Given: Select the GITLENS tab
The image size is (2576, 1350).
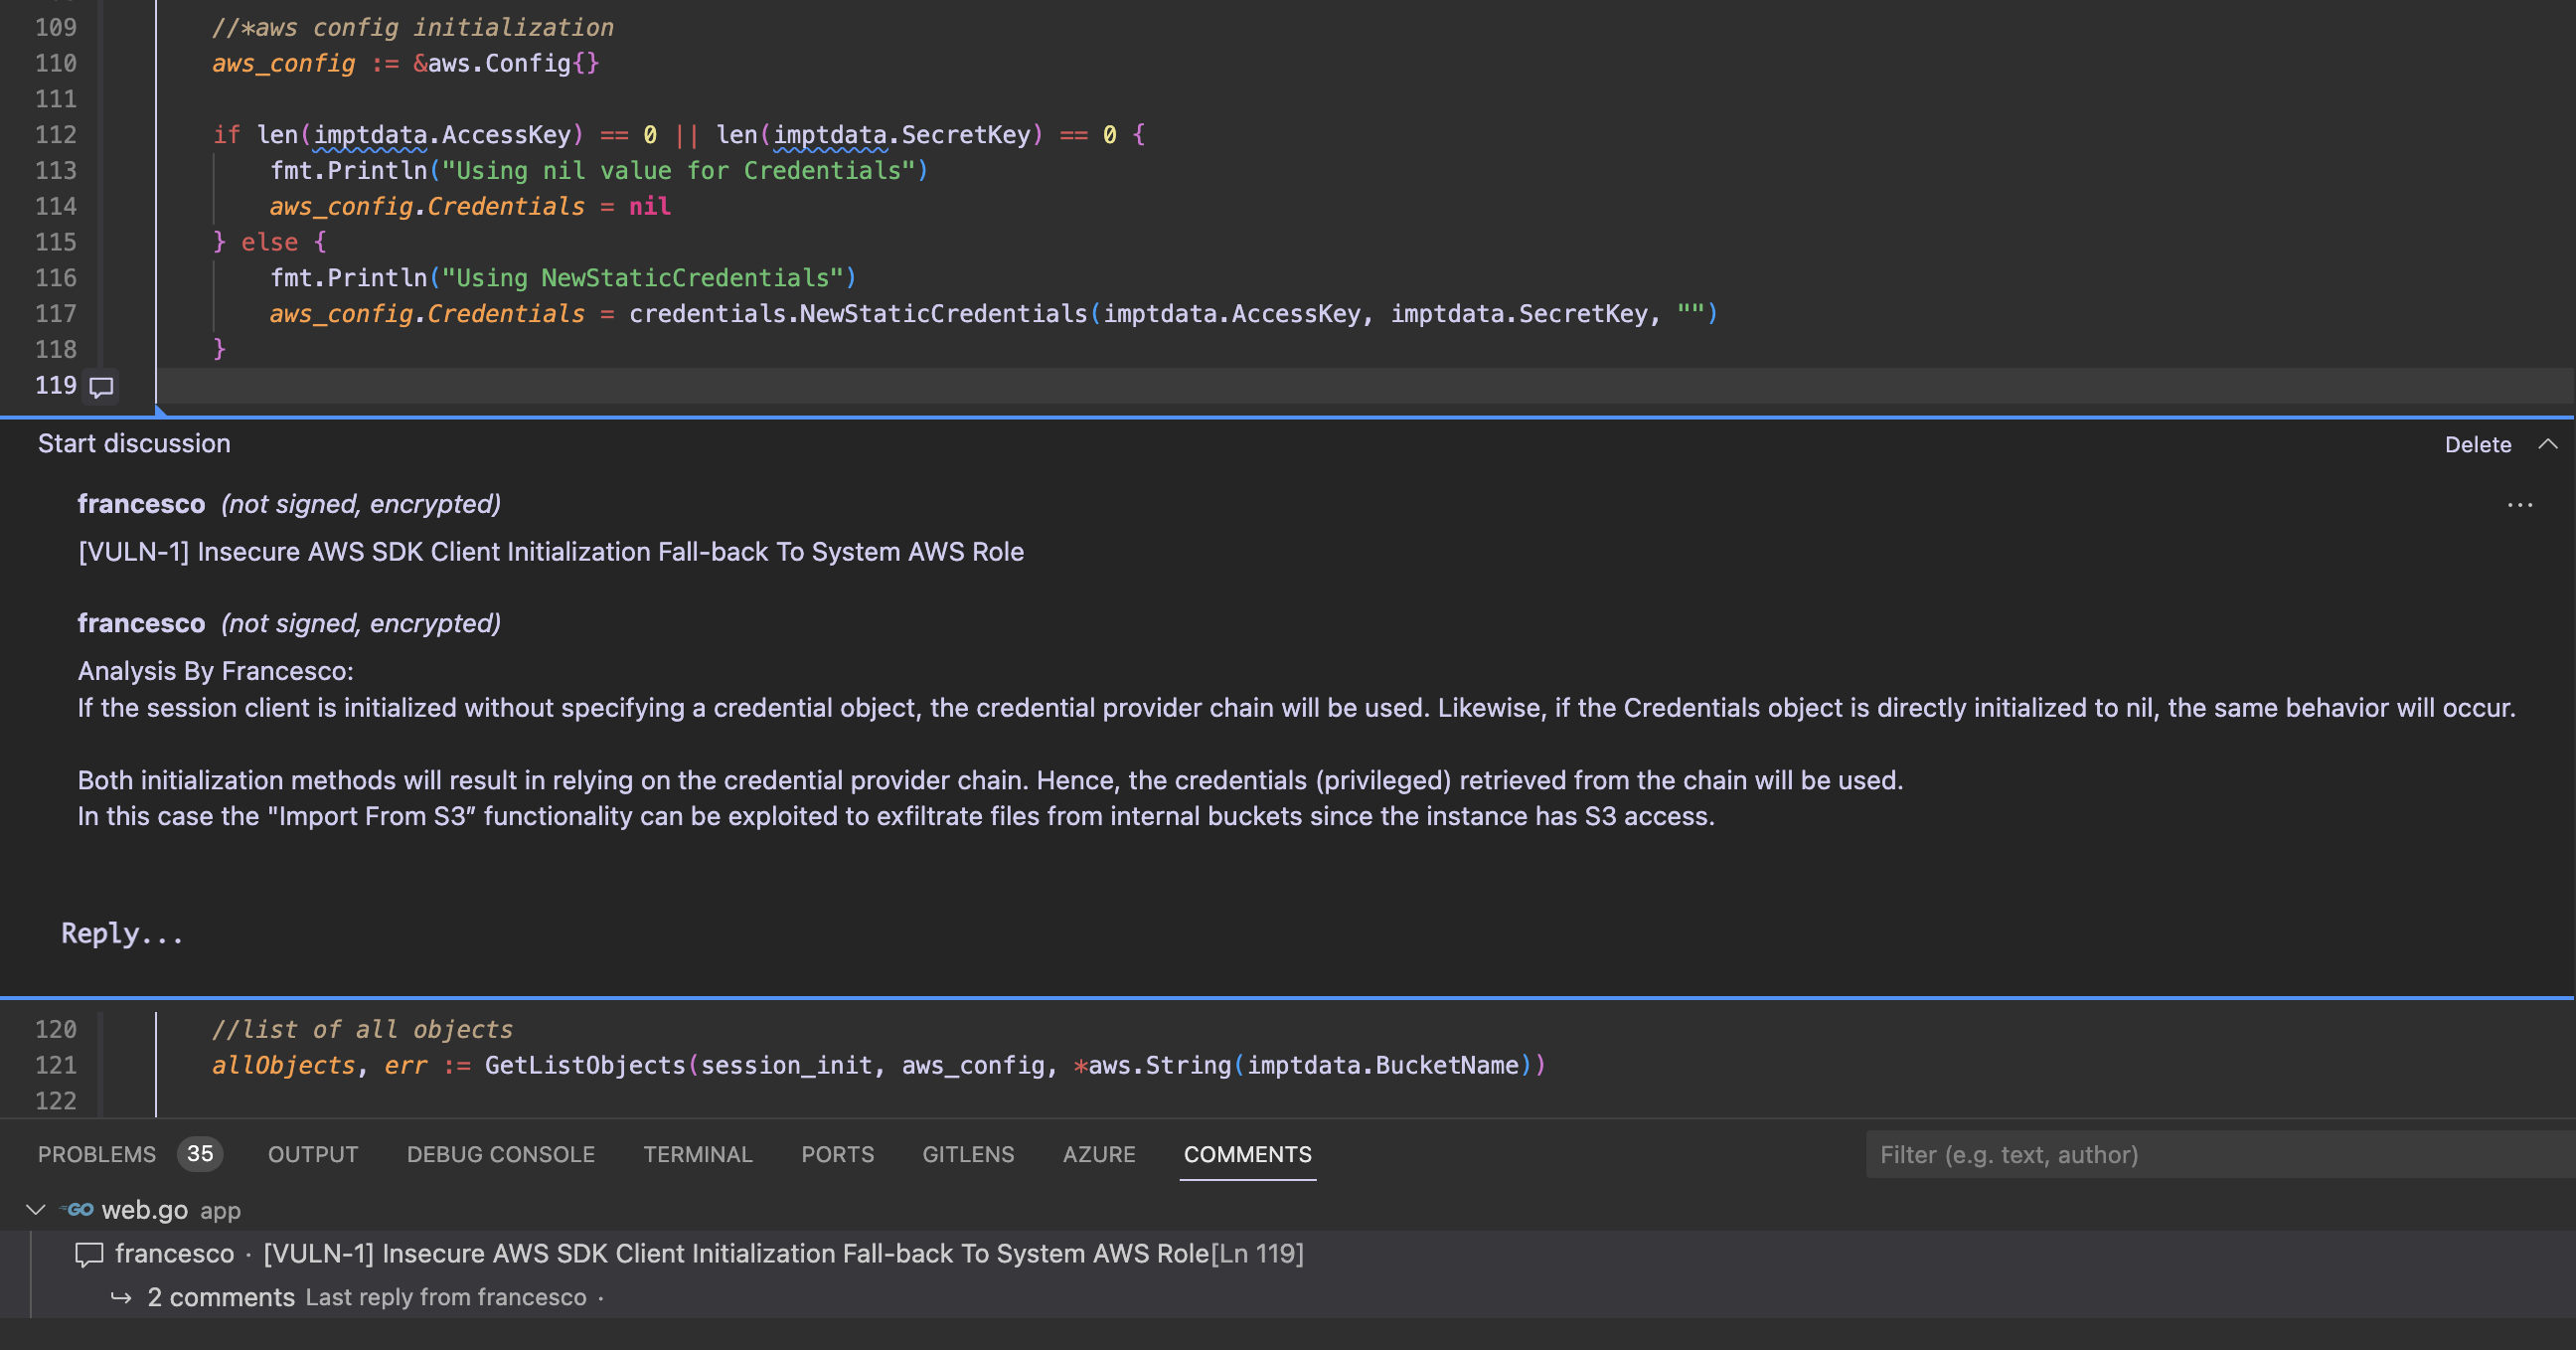Looking at the screenshot, I should pyautogui.click(x=967, y=1154).
